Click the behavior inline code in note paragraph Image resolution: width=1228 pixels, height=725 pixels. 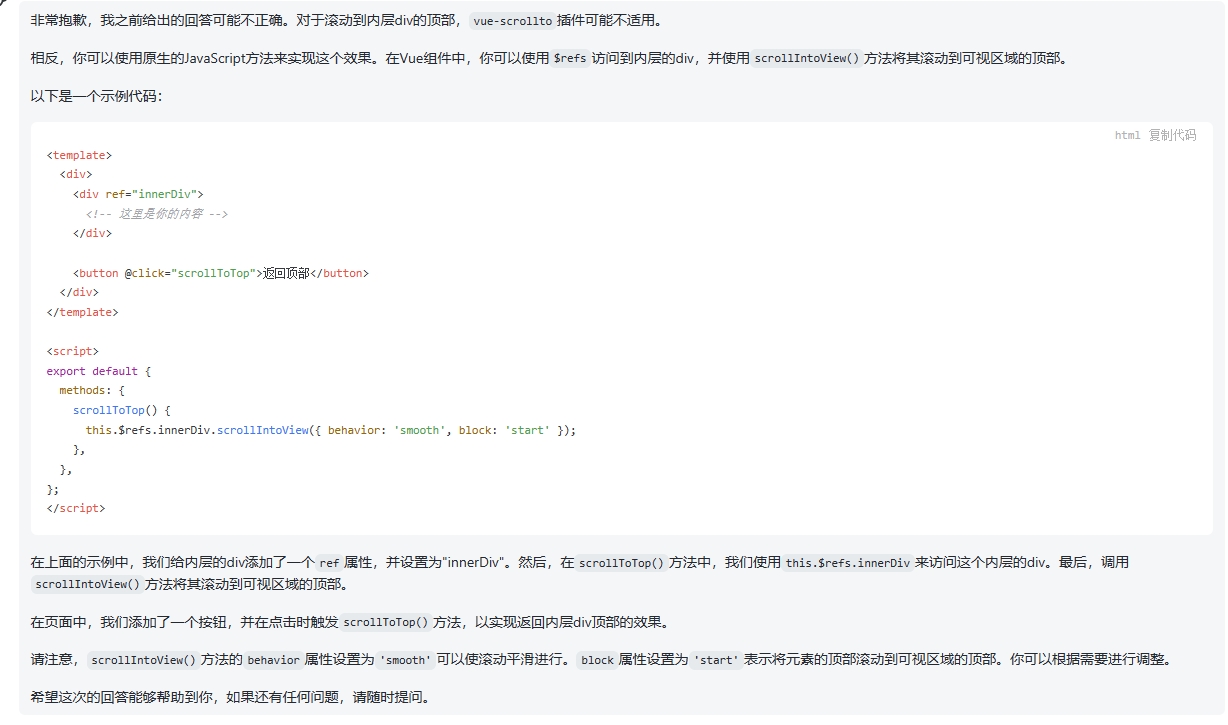coord(273,660)
